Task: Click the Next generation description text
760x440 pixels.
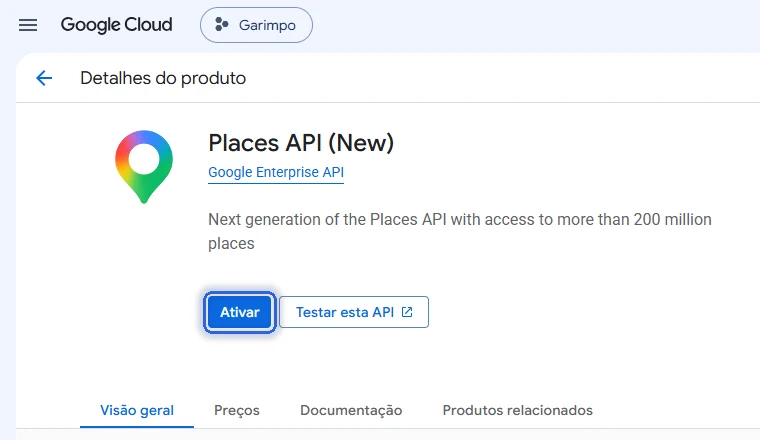Action: [x=459, y=231]
